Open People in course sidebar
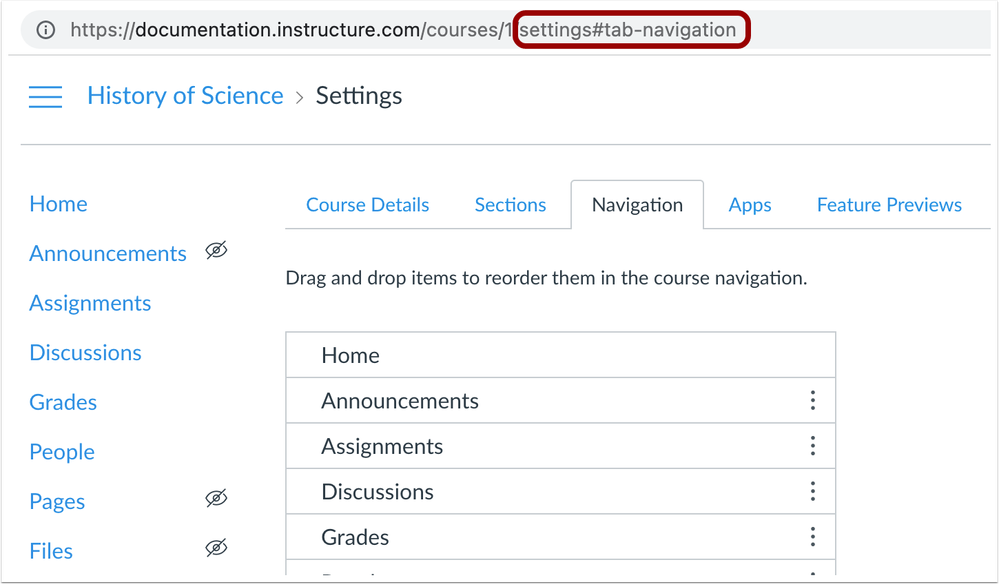Screen dimensions: 999x584 tap(62, 452)
